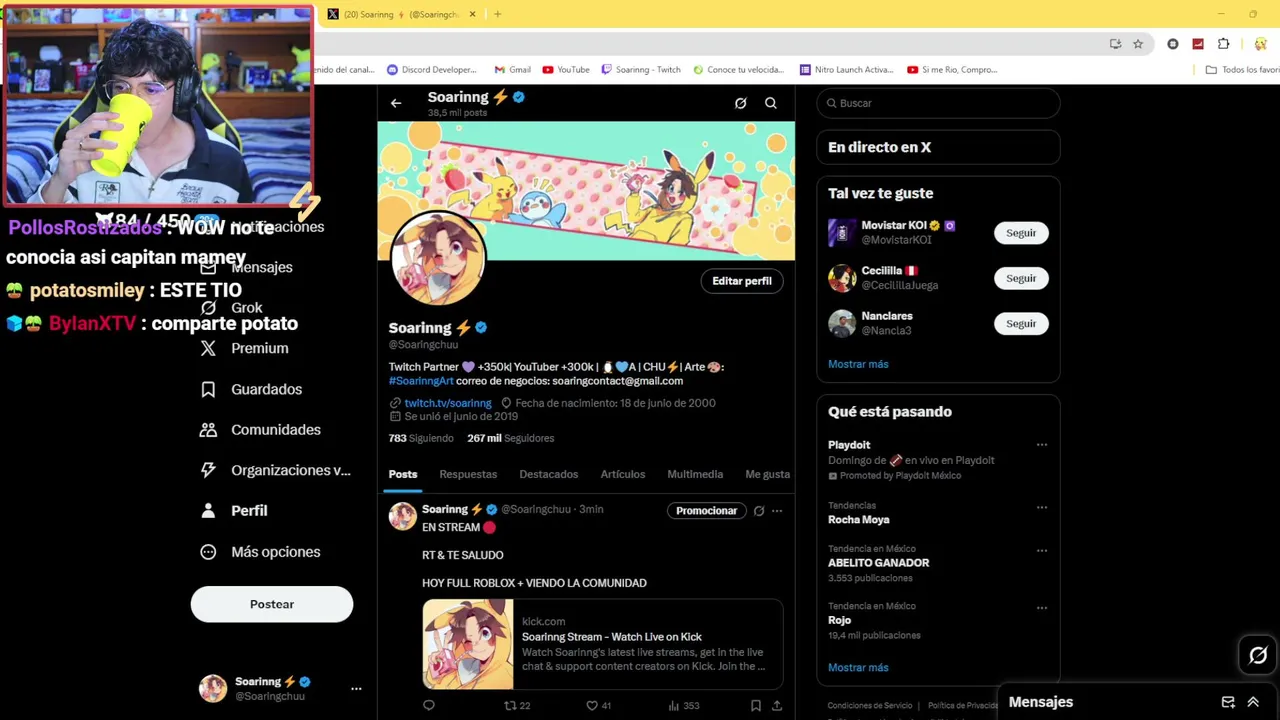Switch to the Posts tab
Viewport: 1280px width, 720px height.
[403, 474]
